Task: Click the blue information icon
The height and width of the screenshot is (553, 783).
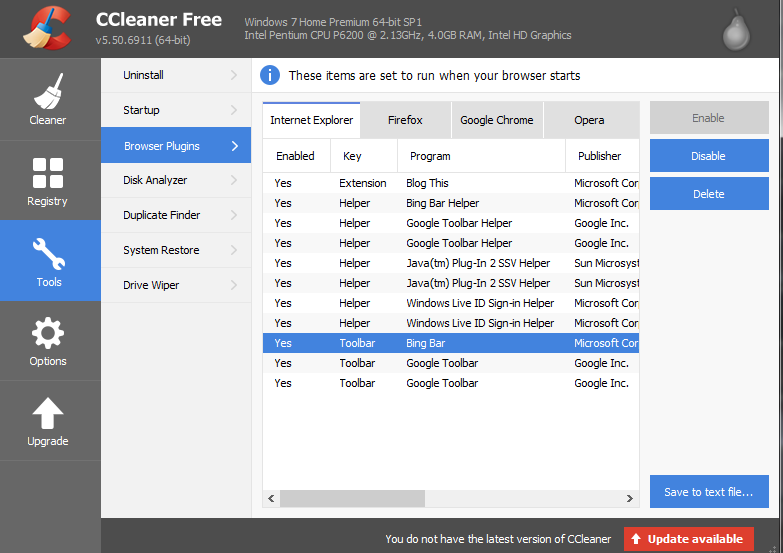Action: click(x=270, y=75)
